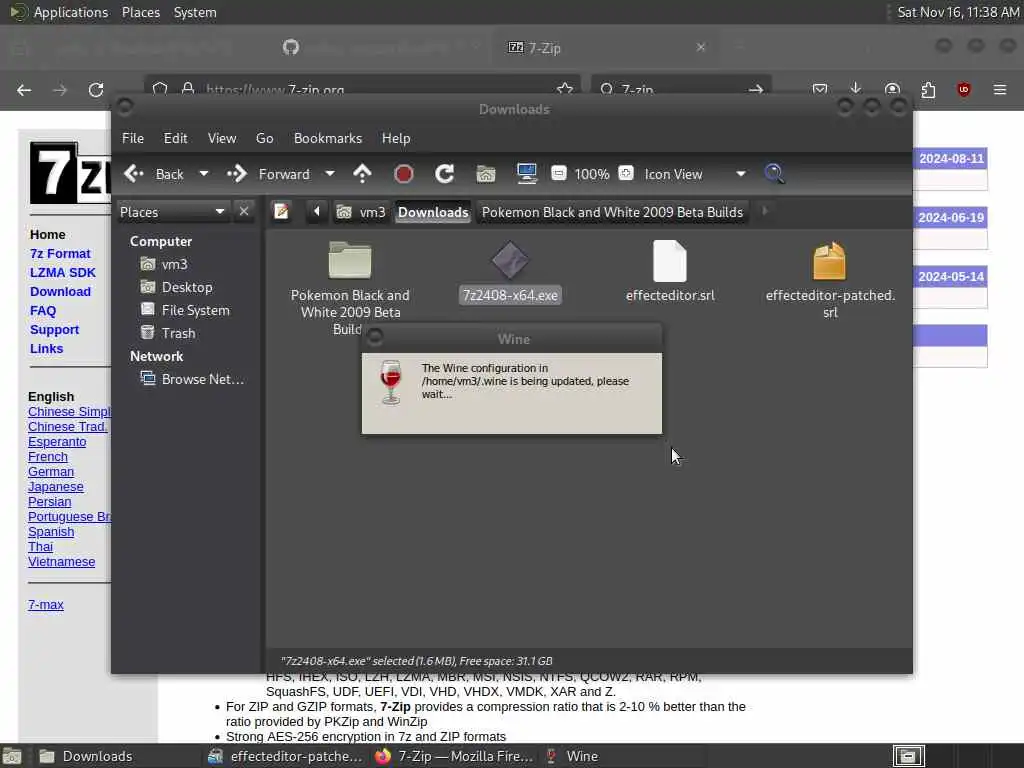Click the red Stop loading icon
The image size is (1024, 768).
[404, 174]
